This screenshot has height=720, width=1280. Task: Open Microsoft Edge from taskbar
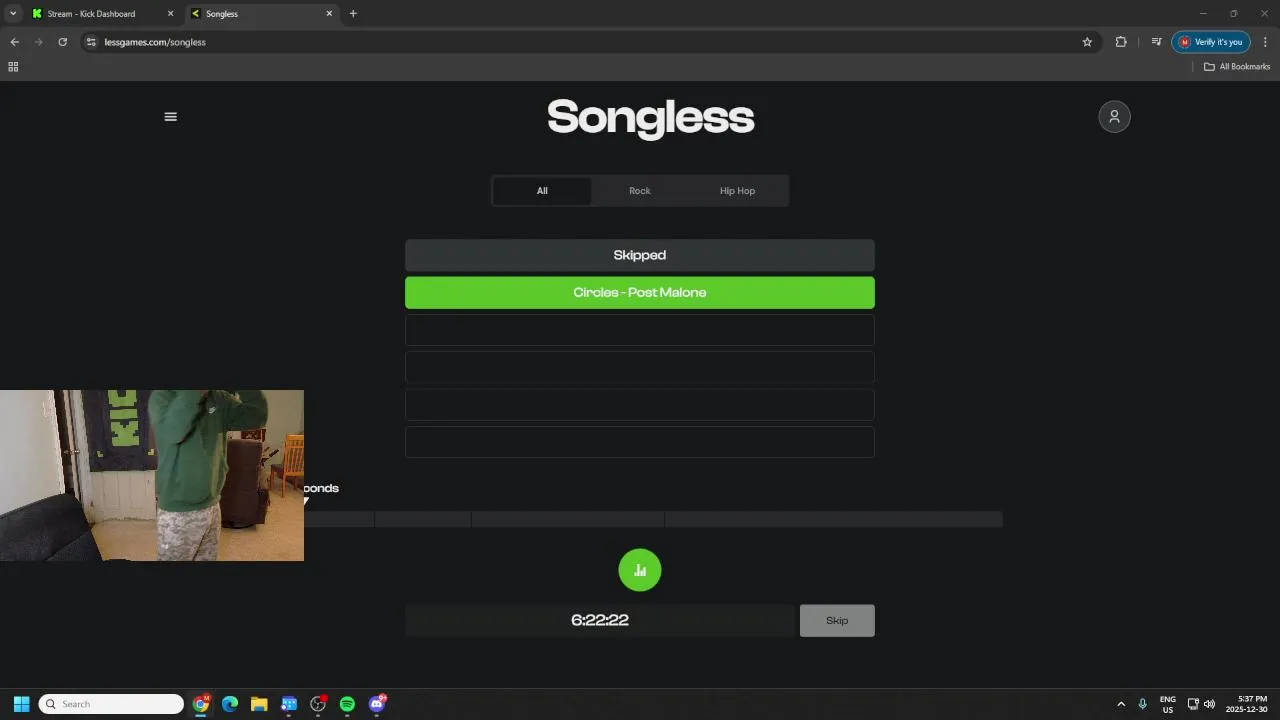[x=230, y=704]
